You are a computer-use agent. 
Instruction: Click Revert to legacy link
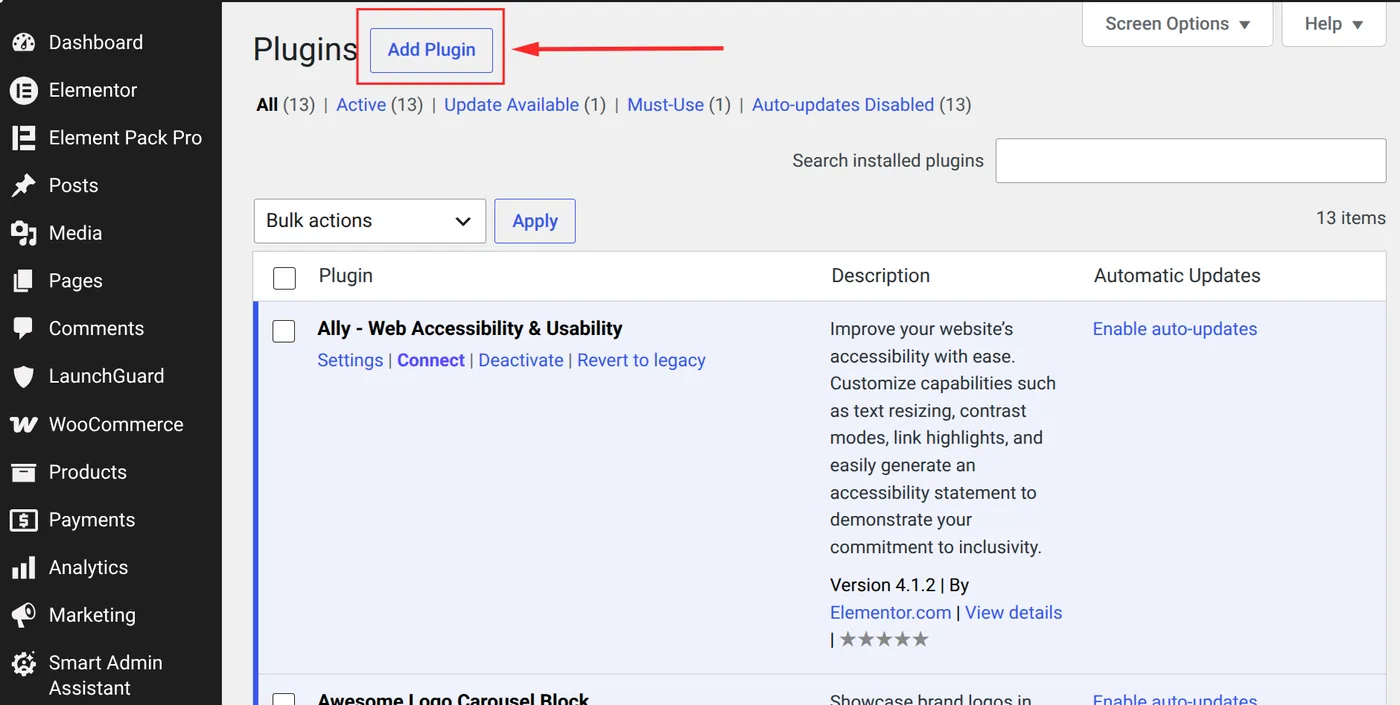pyautogui.click(x=641, y=361)
